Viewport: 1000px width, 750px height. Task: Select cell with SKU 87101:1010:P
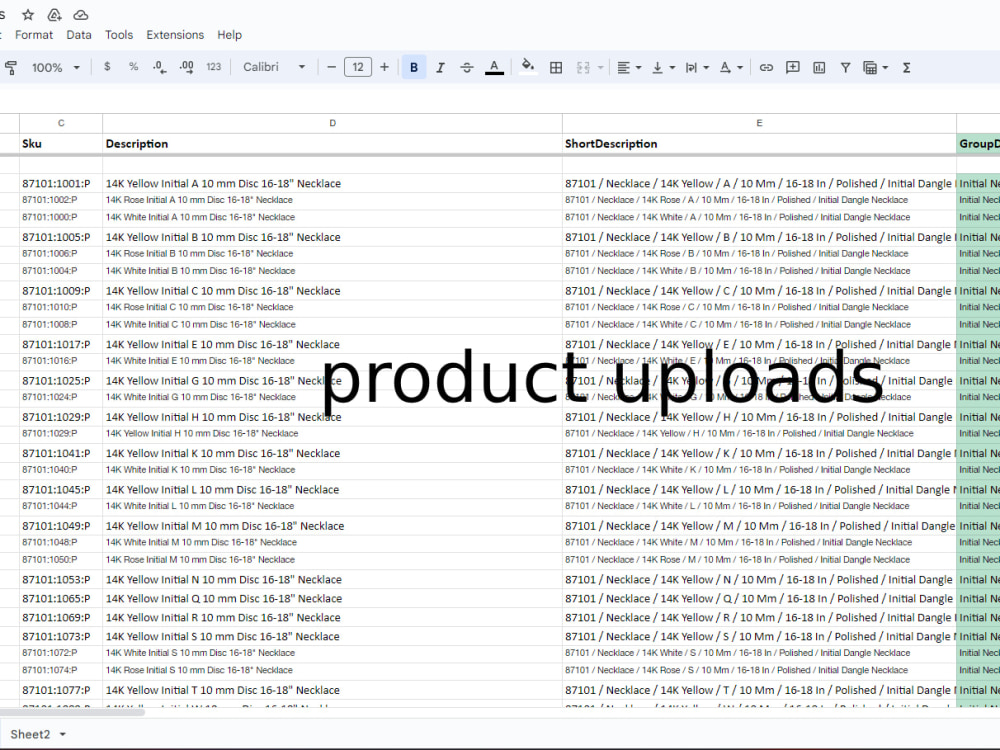[61, 307]
